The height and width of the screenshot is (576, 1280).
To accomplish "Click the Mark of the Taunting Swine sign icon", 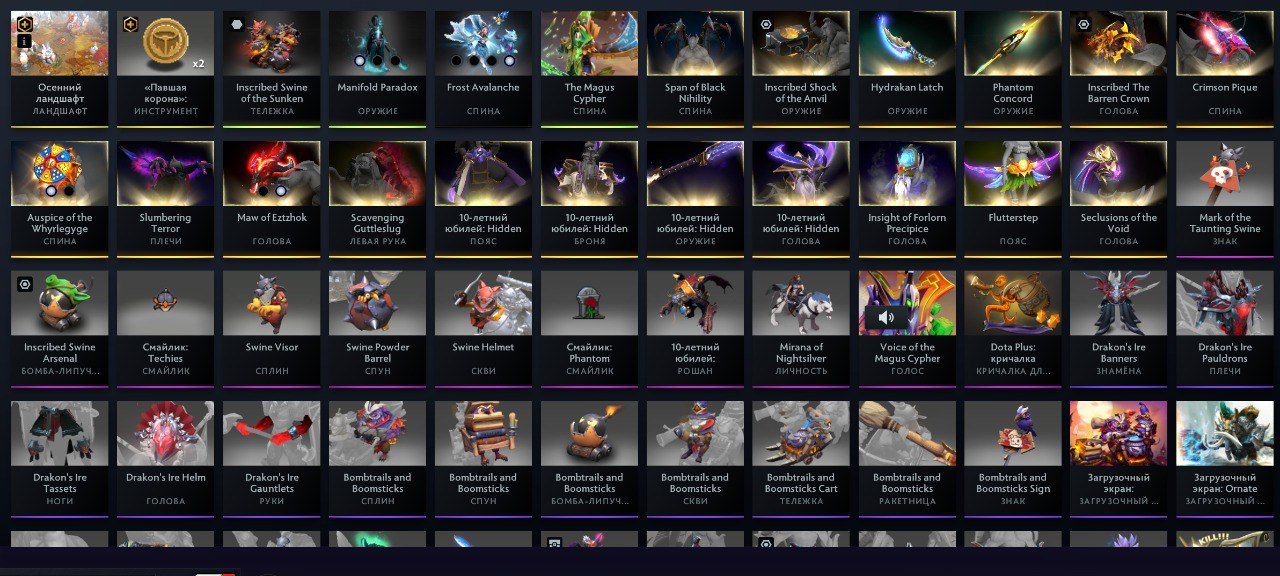I will pos(1225,174).
